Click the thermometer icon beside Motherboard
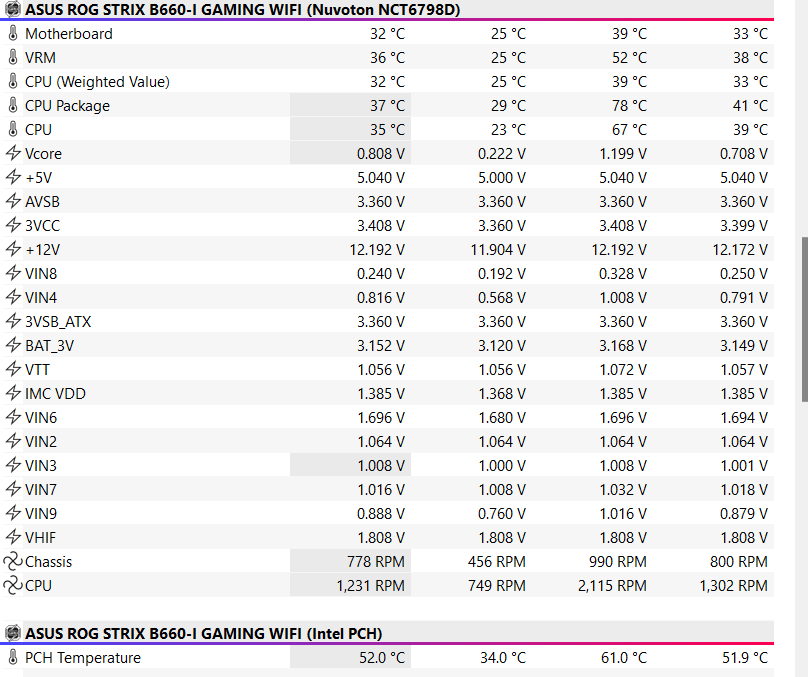The width and height of the screenshot is (808, 677). tap(13, 33)
